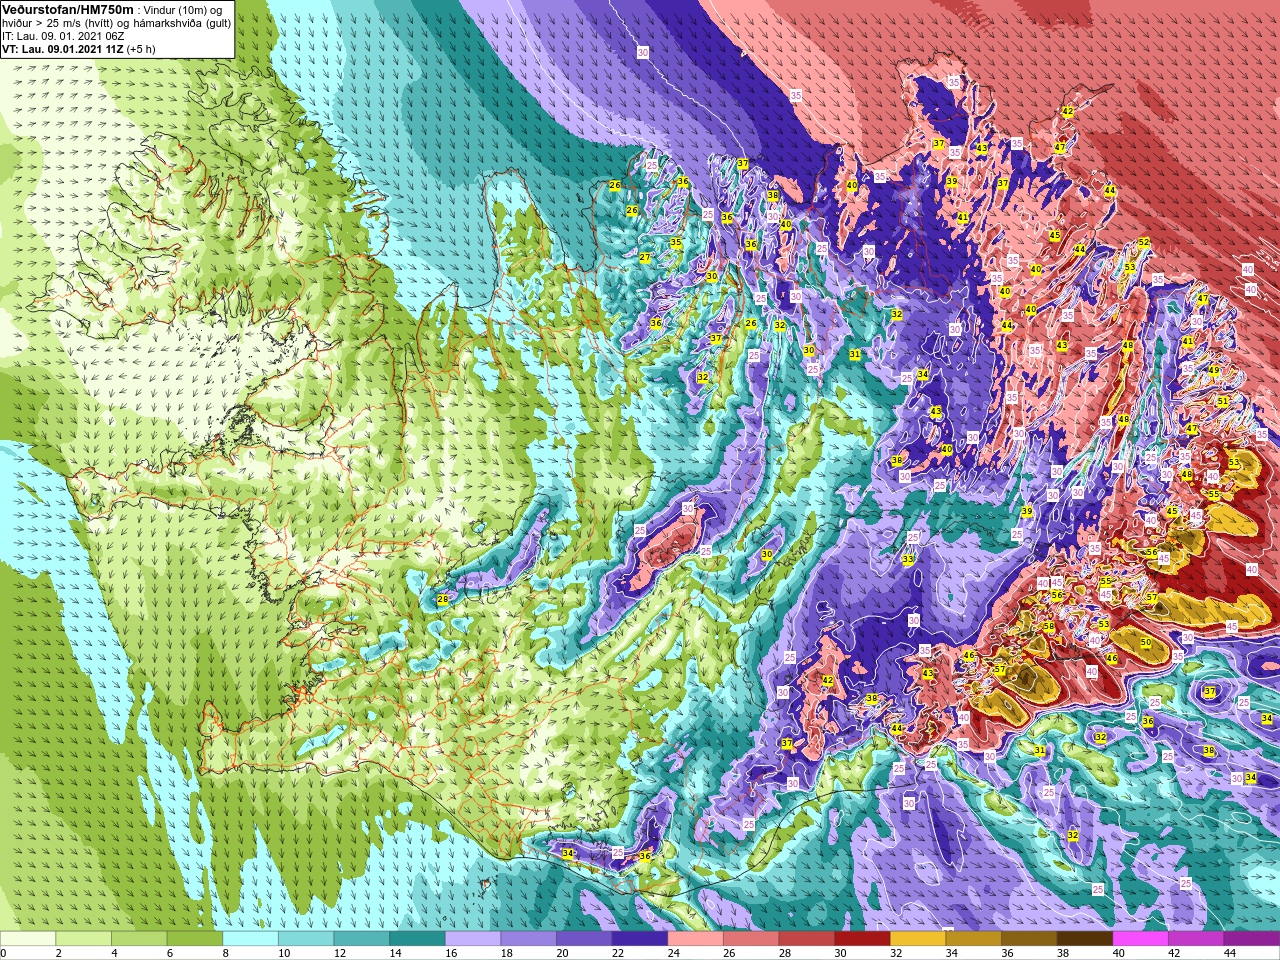This screenshot has height=960, width=1280.
Task: Select the 10–12 legend color swatch
Action: pos(306,939)
